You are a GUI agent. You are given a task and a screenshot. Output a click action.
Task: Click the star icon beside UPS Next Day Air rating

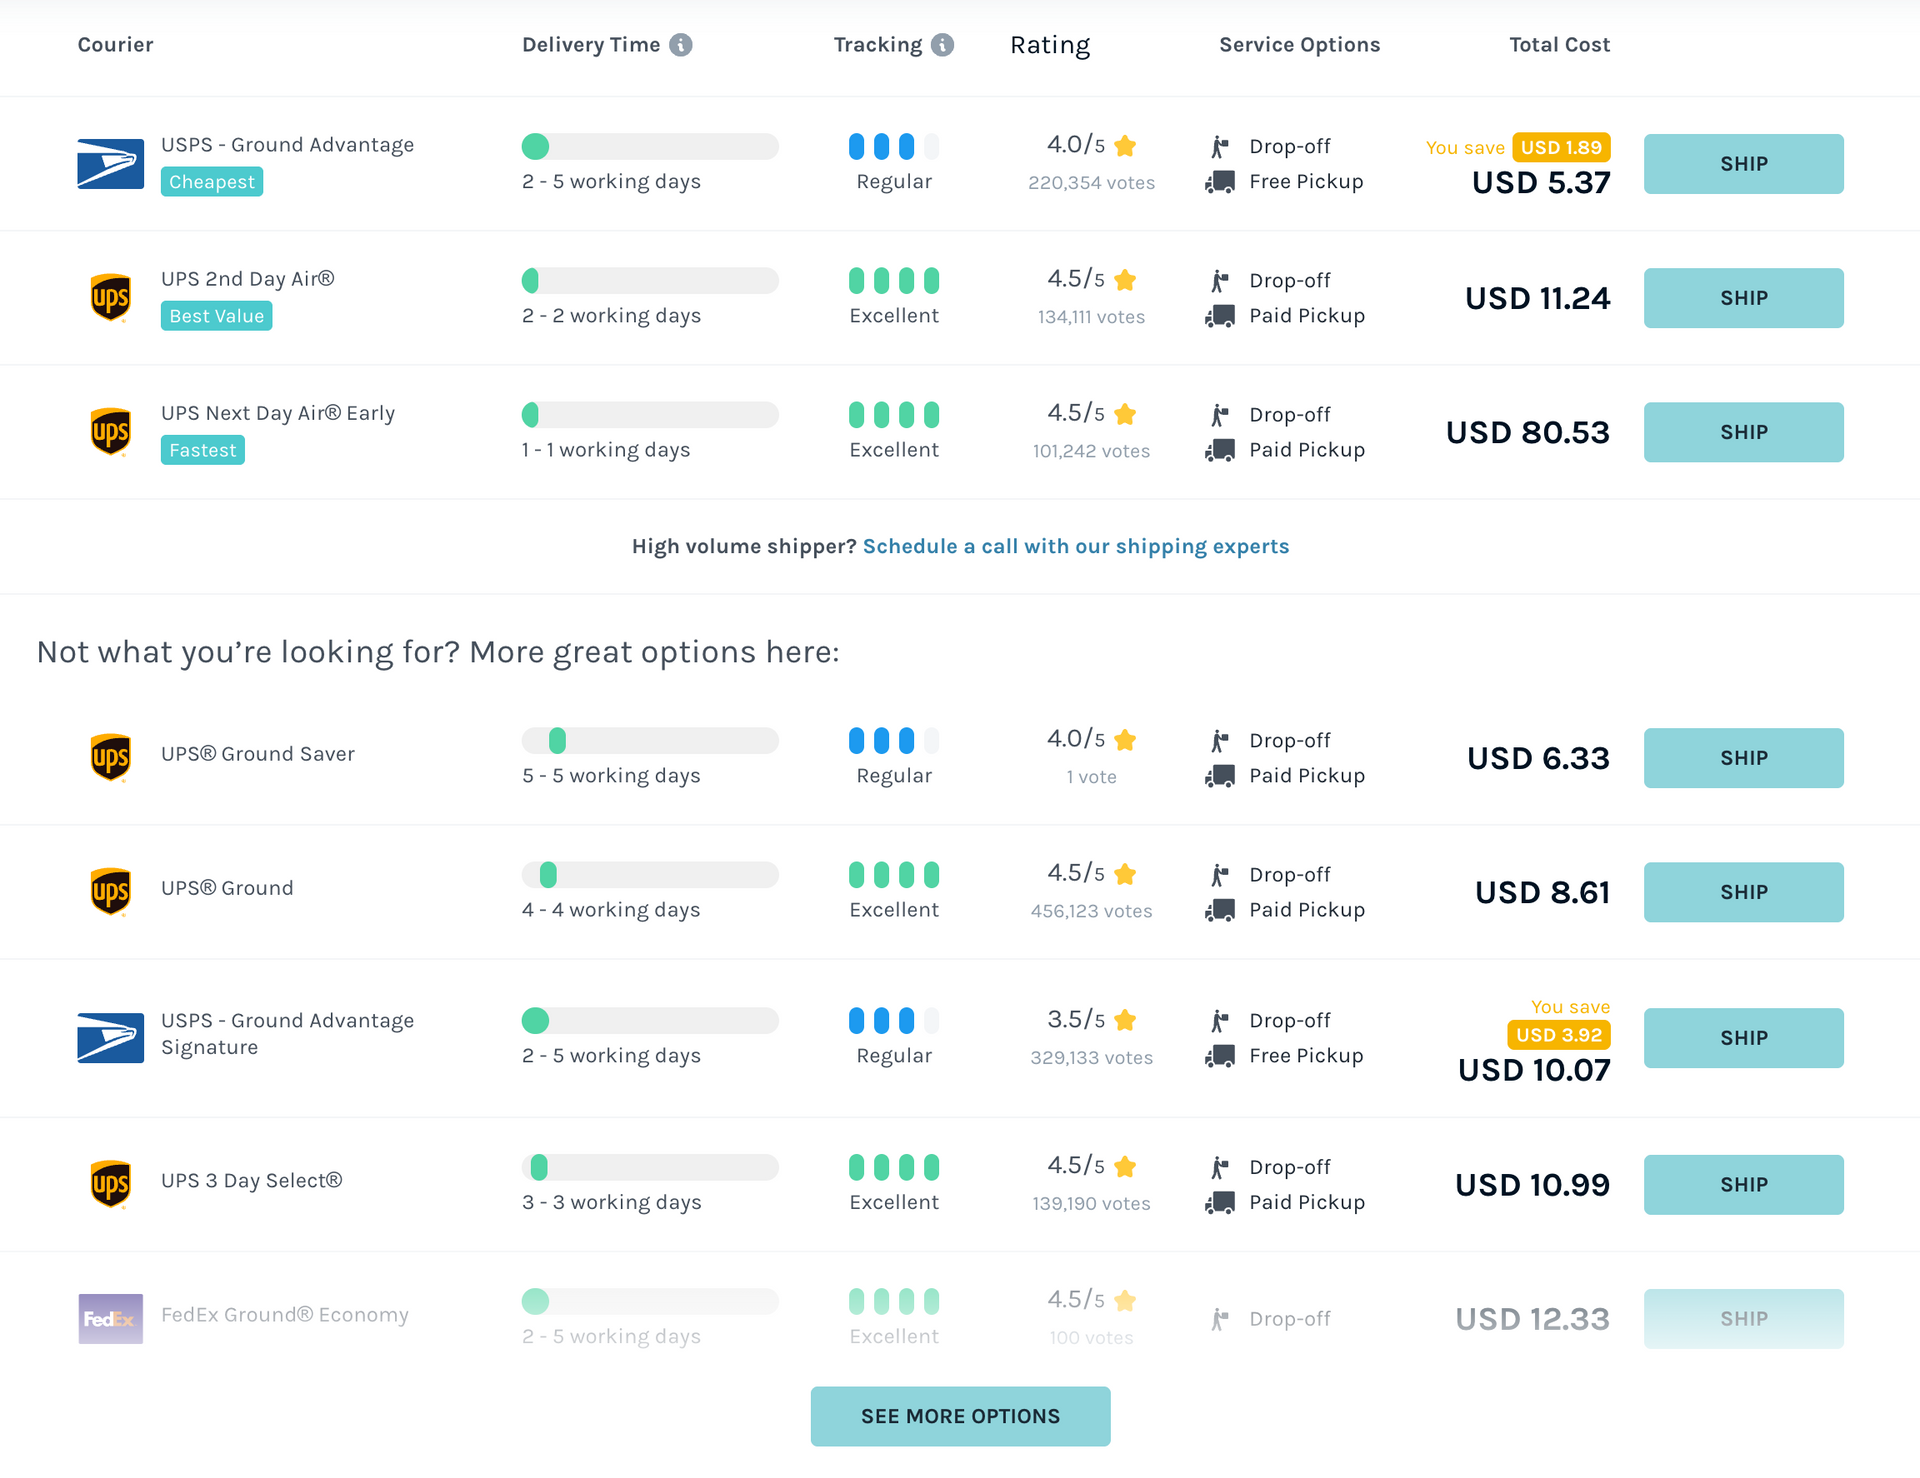coord(1126,413)
